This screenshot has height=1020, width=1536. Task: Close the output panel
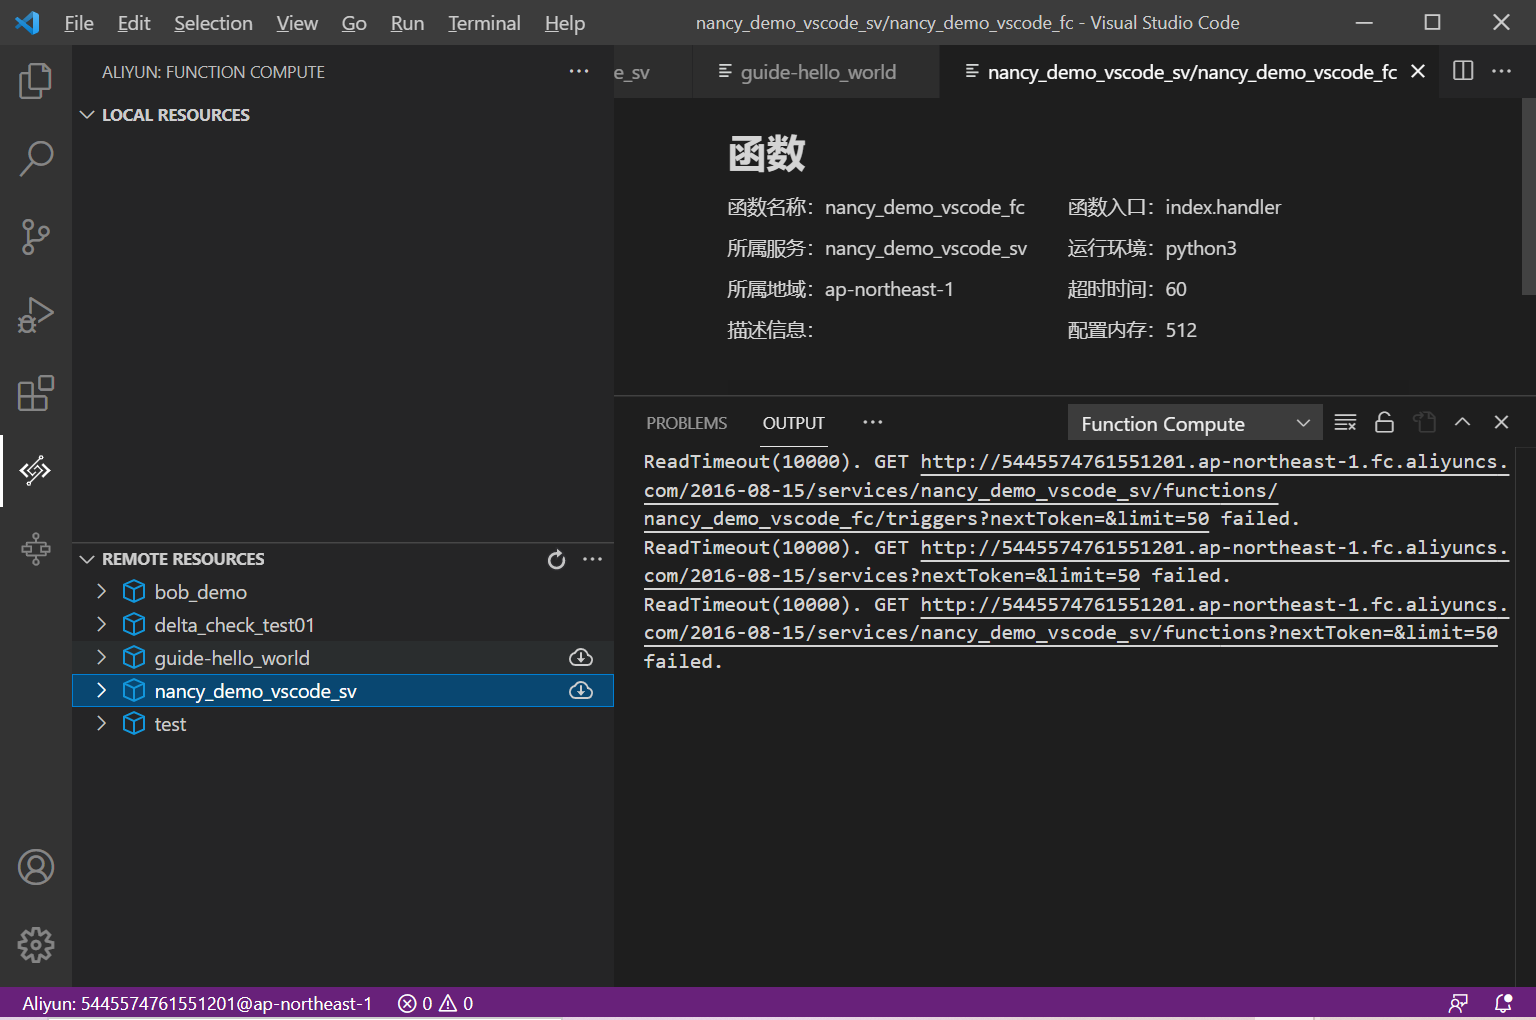(x=1501, y=422)
